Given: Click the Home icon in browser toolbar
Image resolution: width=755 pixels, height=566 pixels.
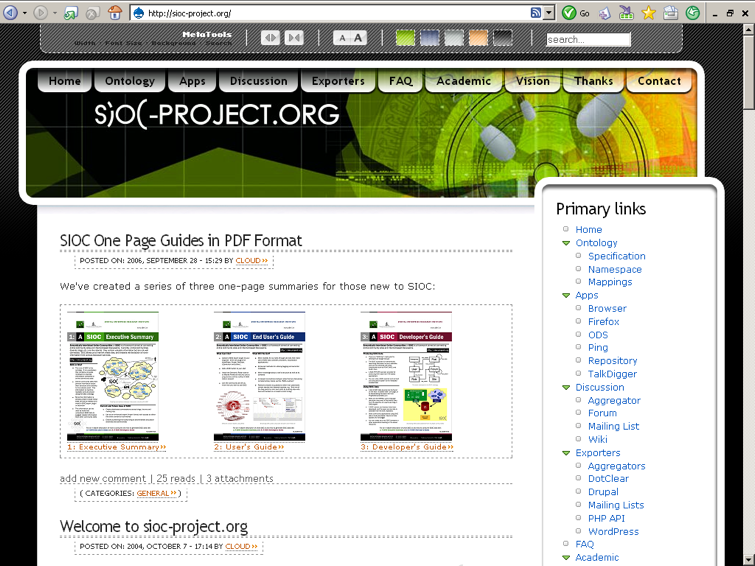Looking at the screenshot, I should point(115,13).
